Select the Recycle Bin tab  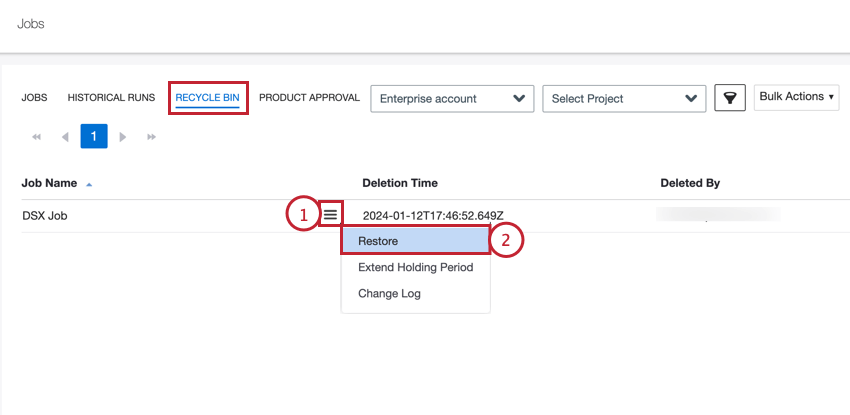(x=207, y=98)
